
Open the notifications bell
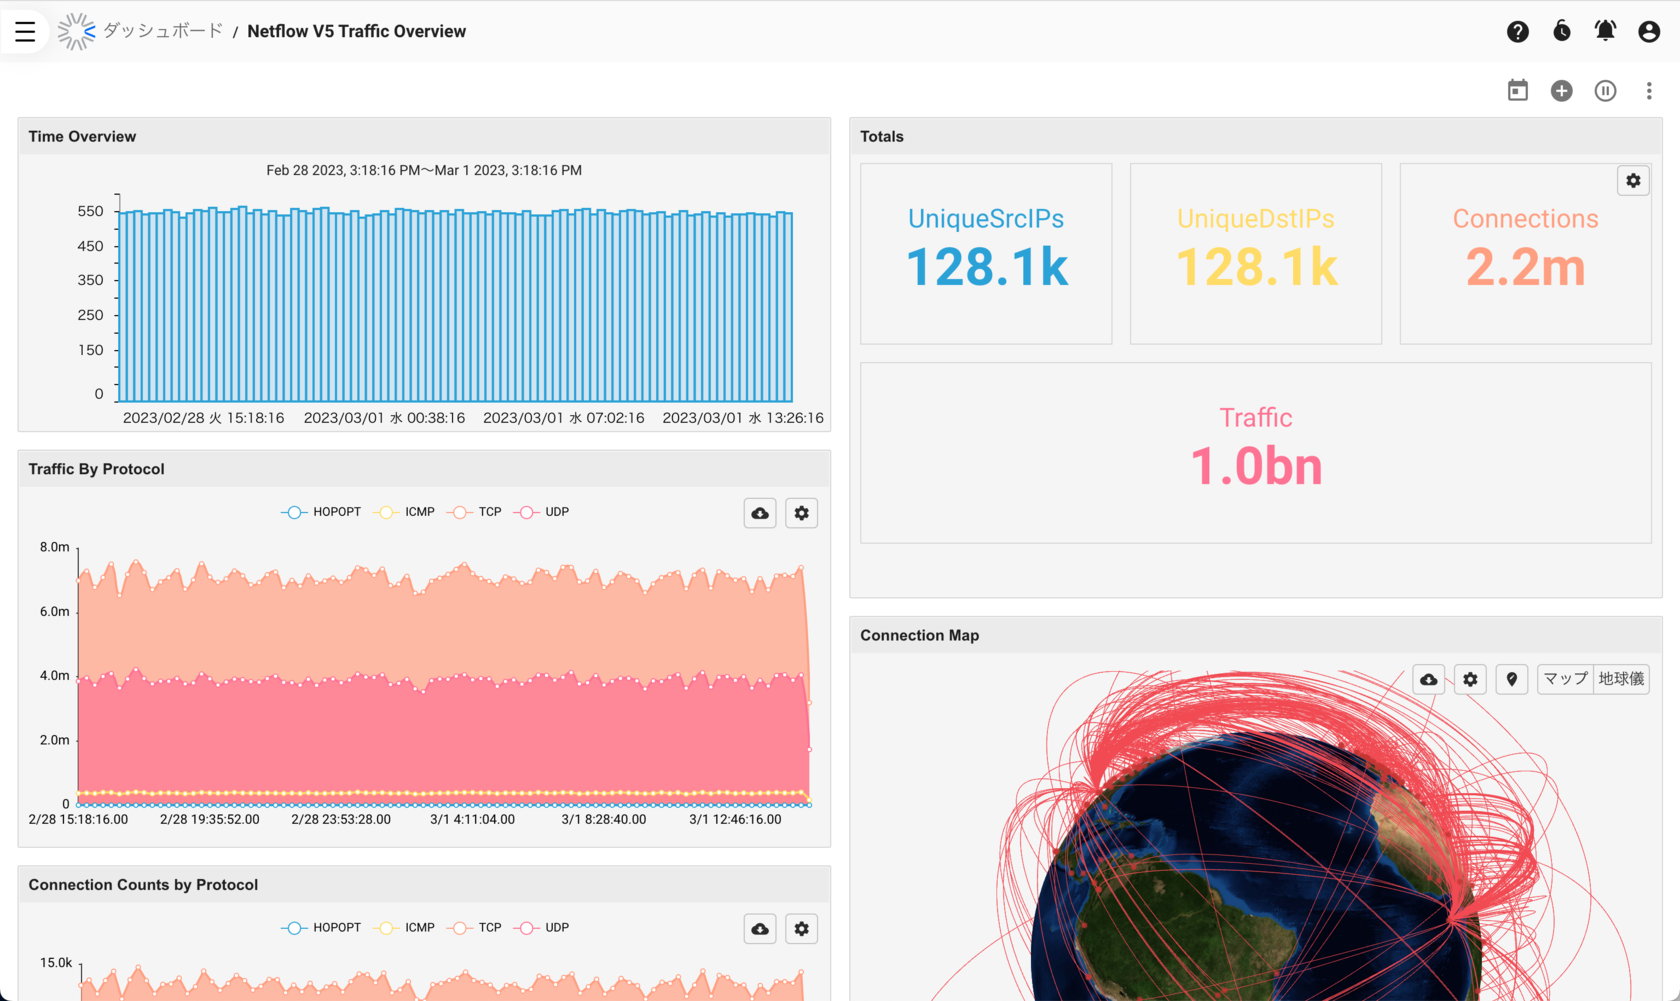1605,31
